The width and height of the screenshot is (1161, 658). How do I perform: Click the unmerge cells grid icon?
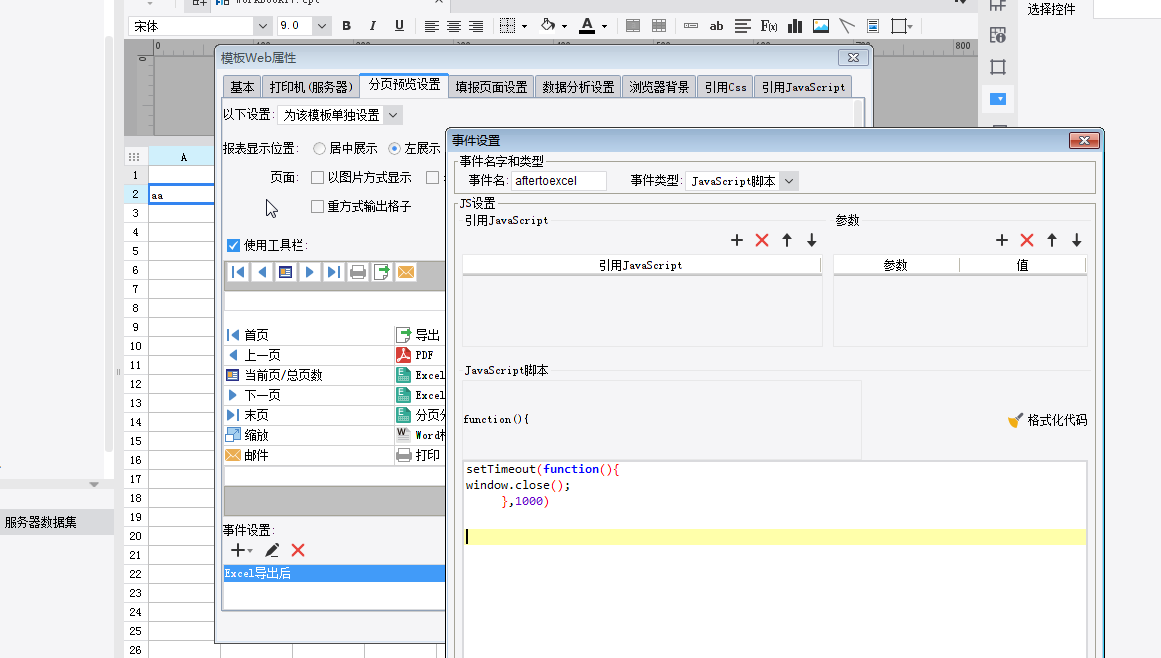pyautogui.click(x=658, y=26)
